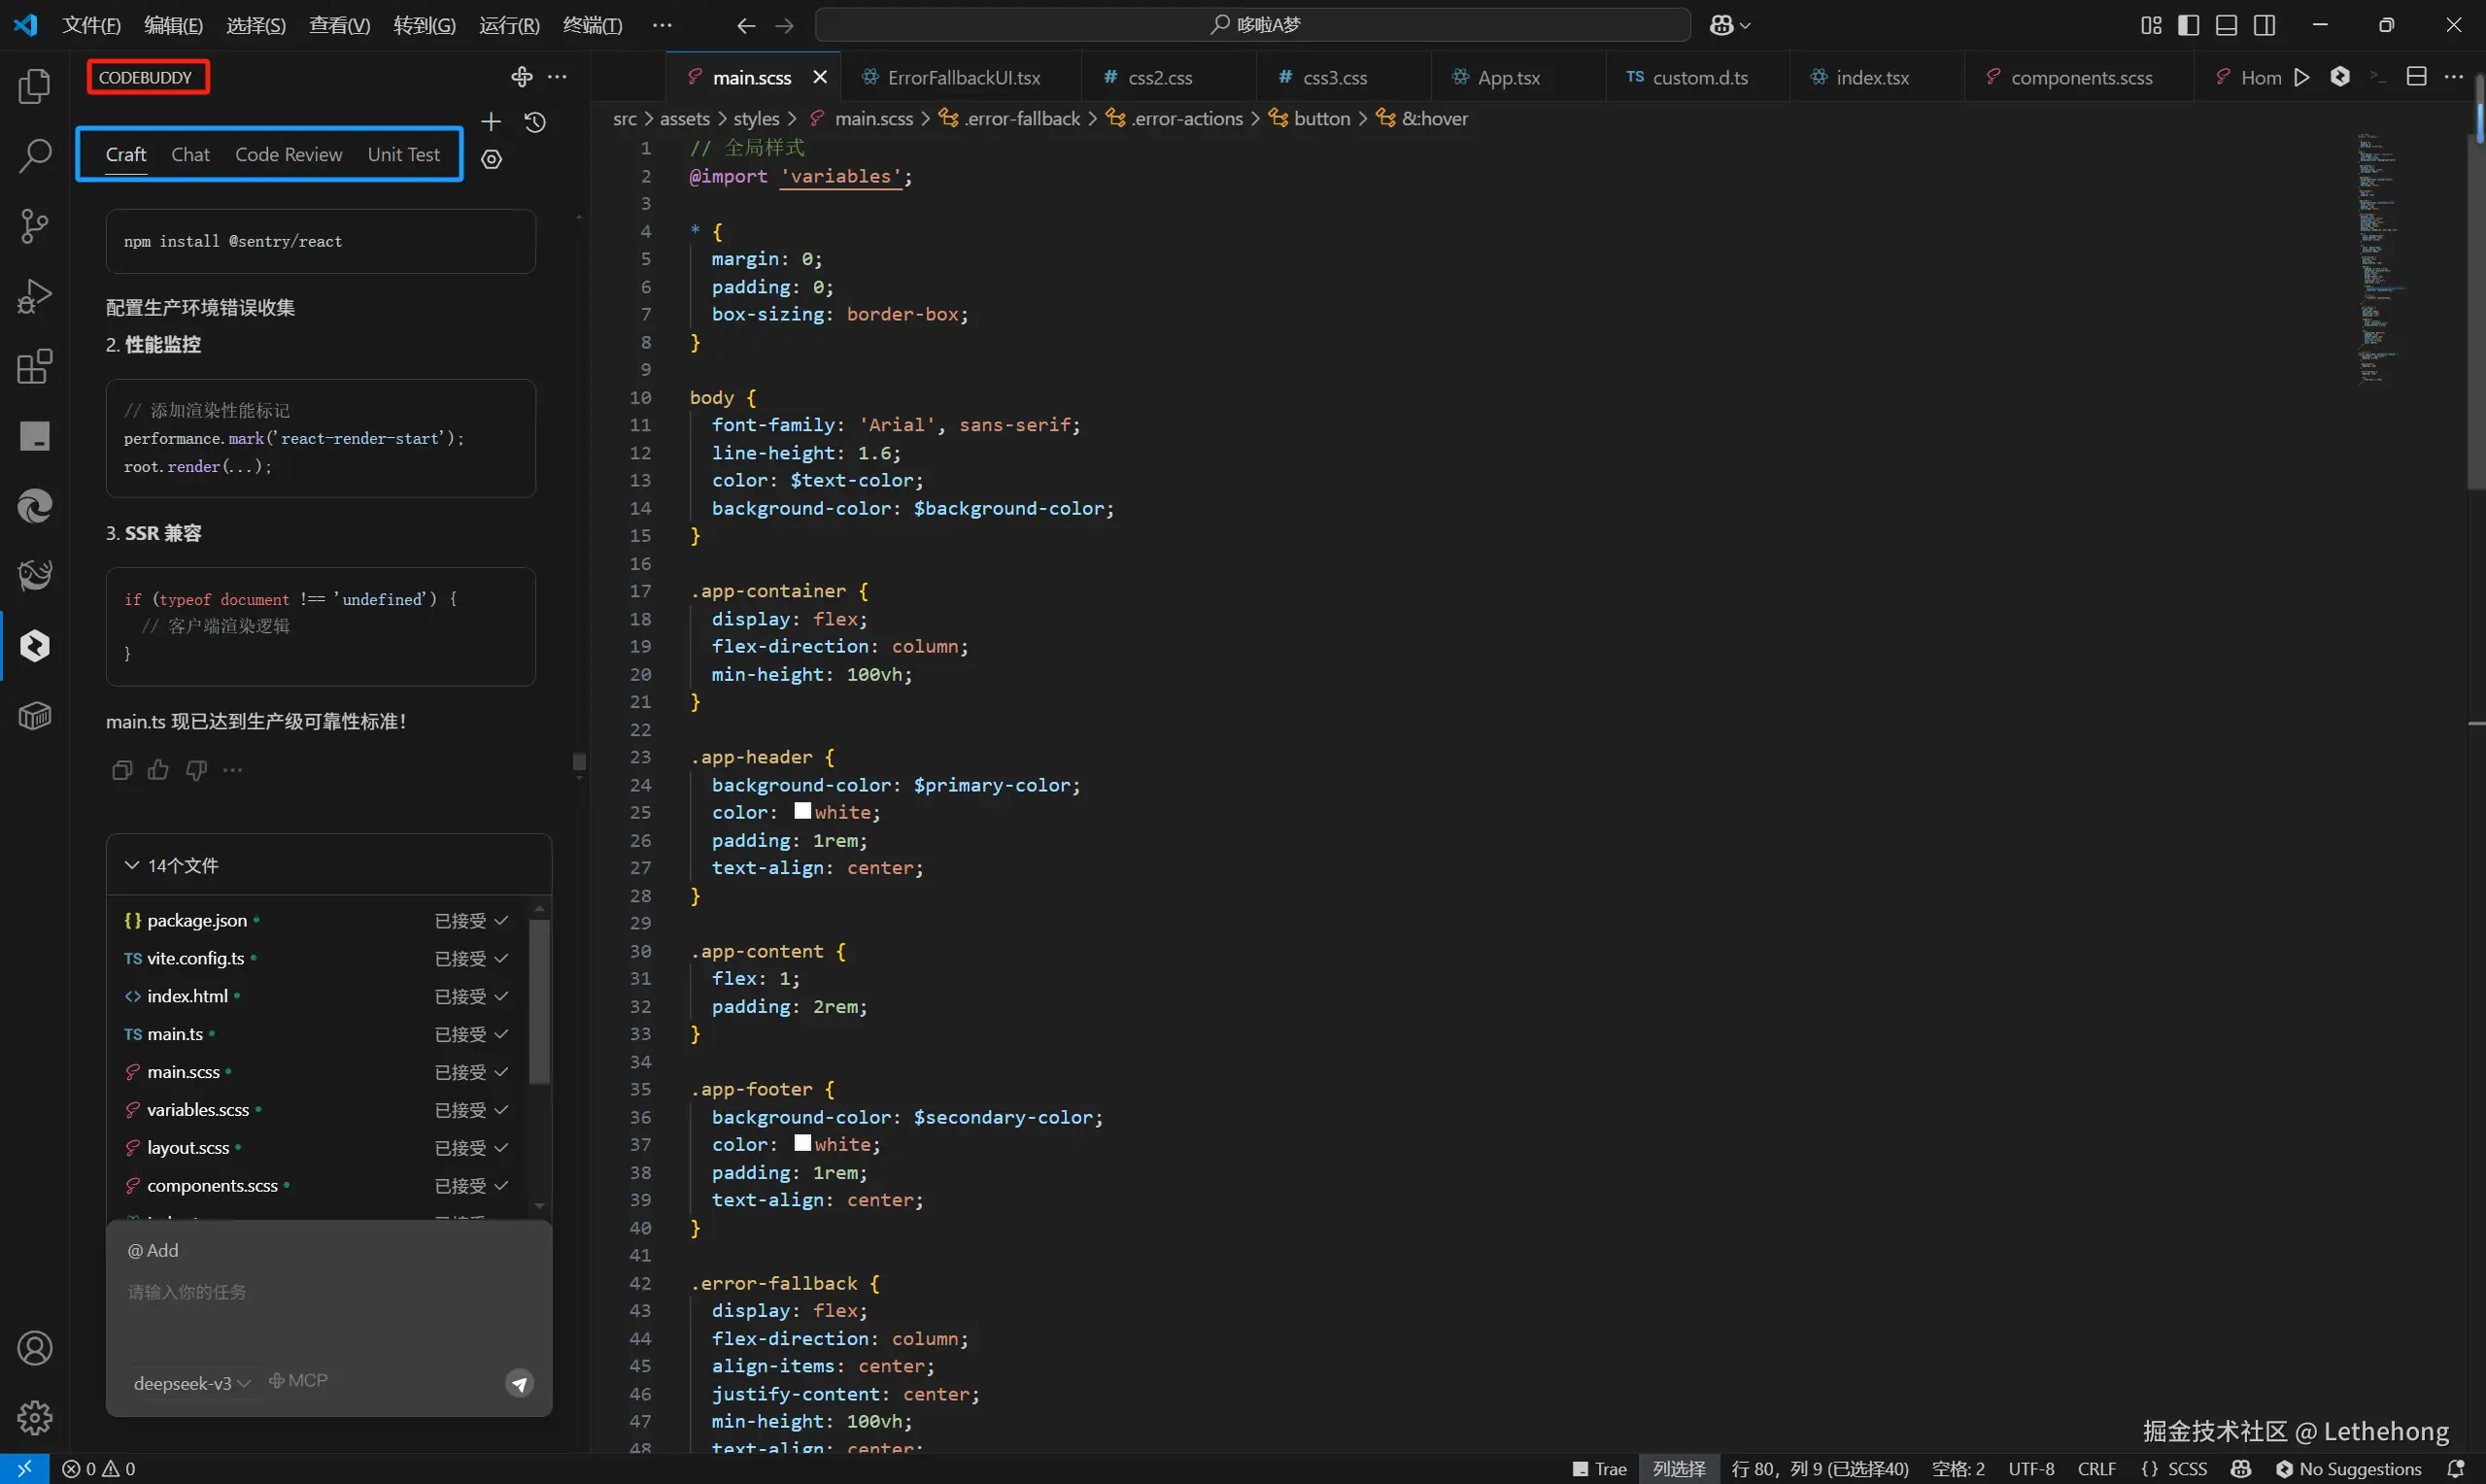Like the response with thumbs up
The width and height of the screenshot is (2486, 1484).
(158, 770)
